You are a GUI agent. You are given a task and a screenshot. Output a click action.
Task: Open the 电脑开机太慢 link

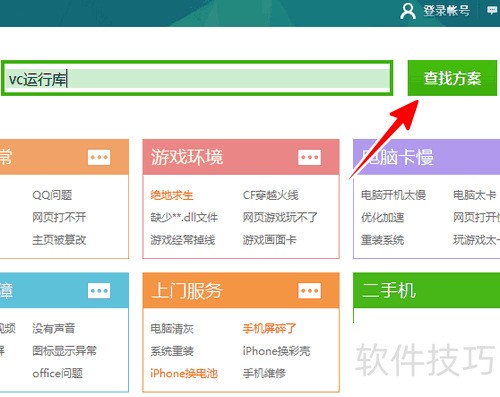pyautogui.click(x=394, y=195)
